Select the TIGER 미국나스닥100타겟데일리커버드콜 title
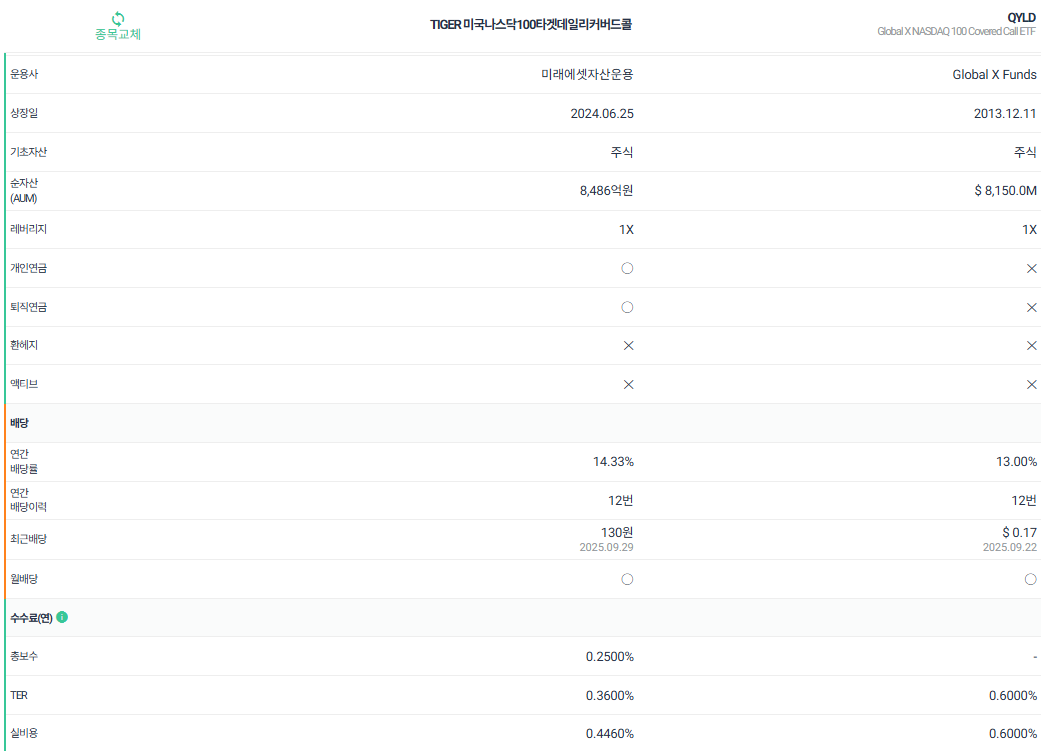Image resolution: width=1051 pixels, height=751 pixels. tap(531, 25)
